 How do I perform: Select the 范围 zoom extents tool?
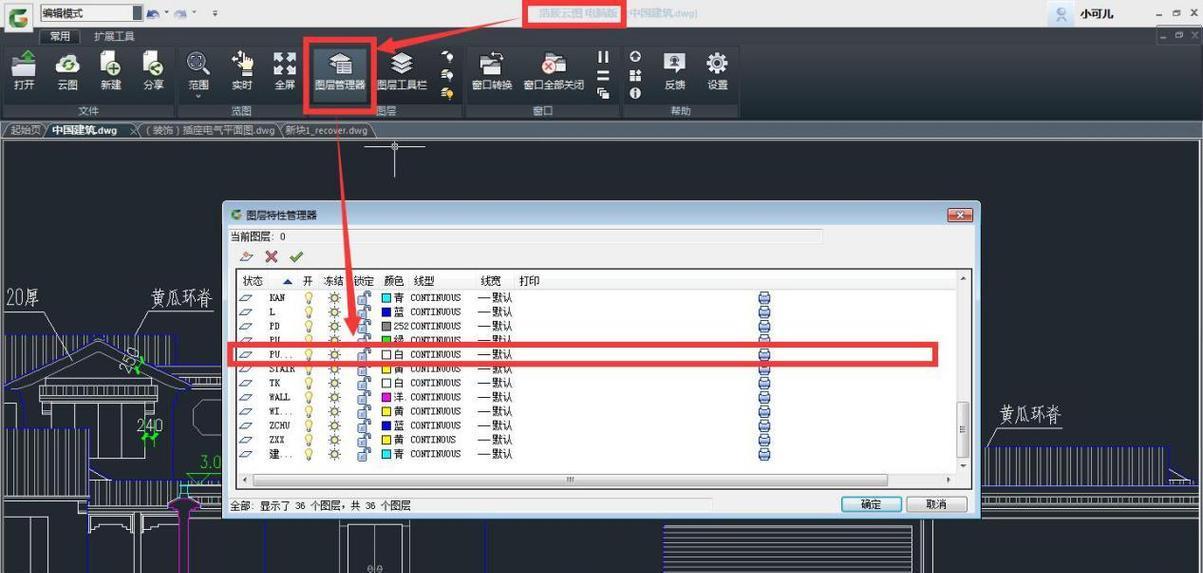pyautogui.click(x=198, y=71)
